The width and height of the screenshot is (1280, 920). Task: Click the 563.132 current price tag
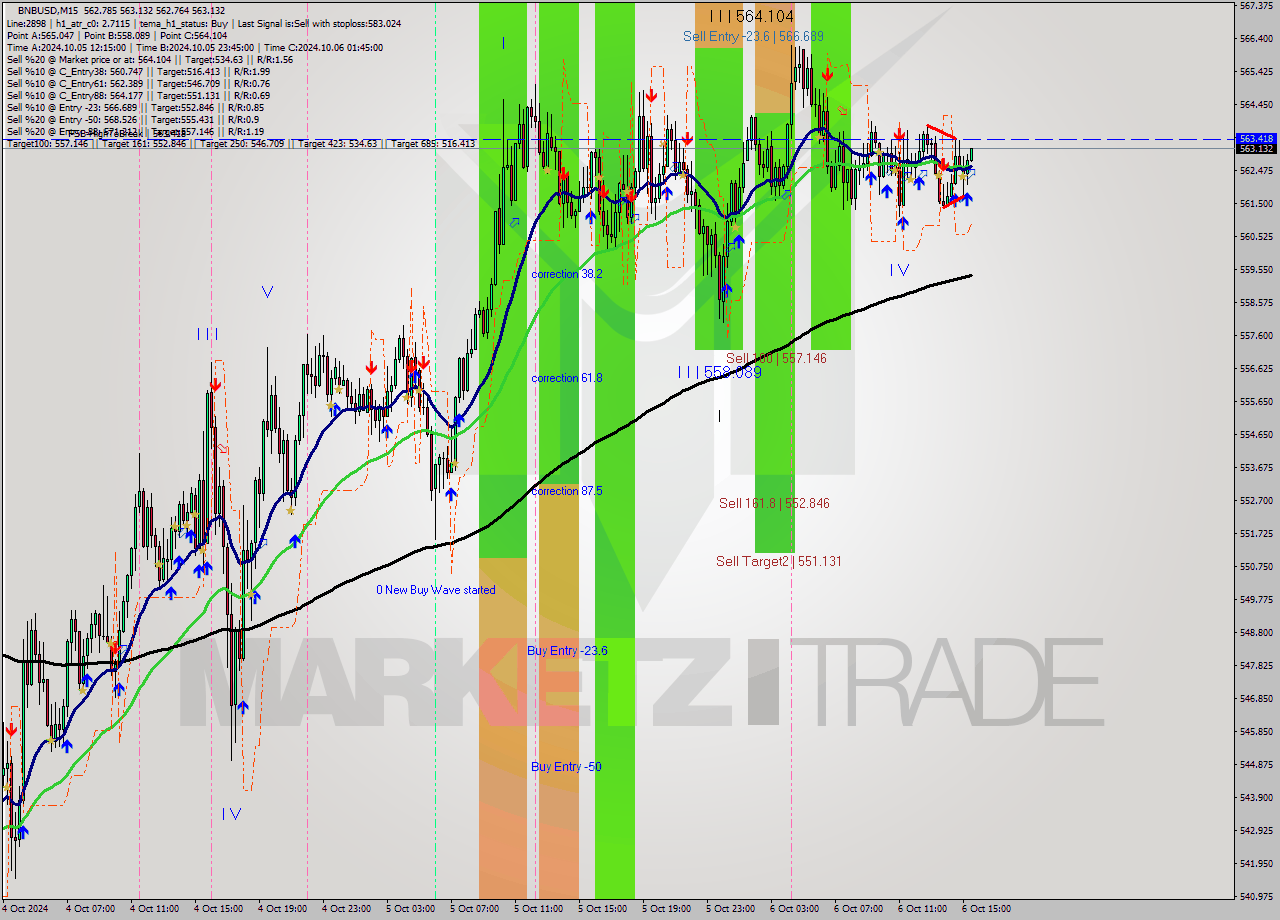coord(1256,149)
